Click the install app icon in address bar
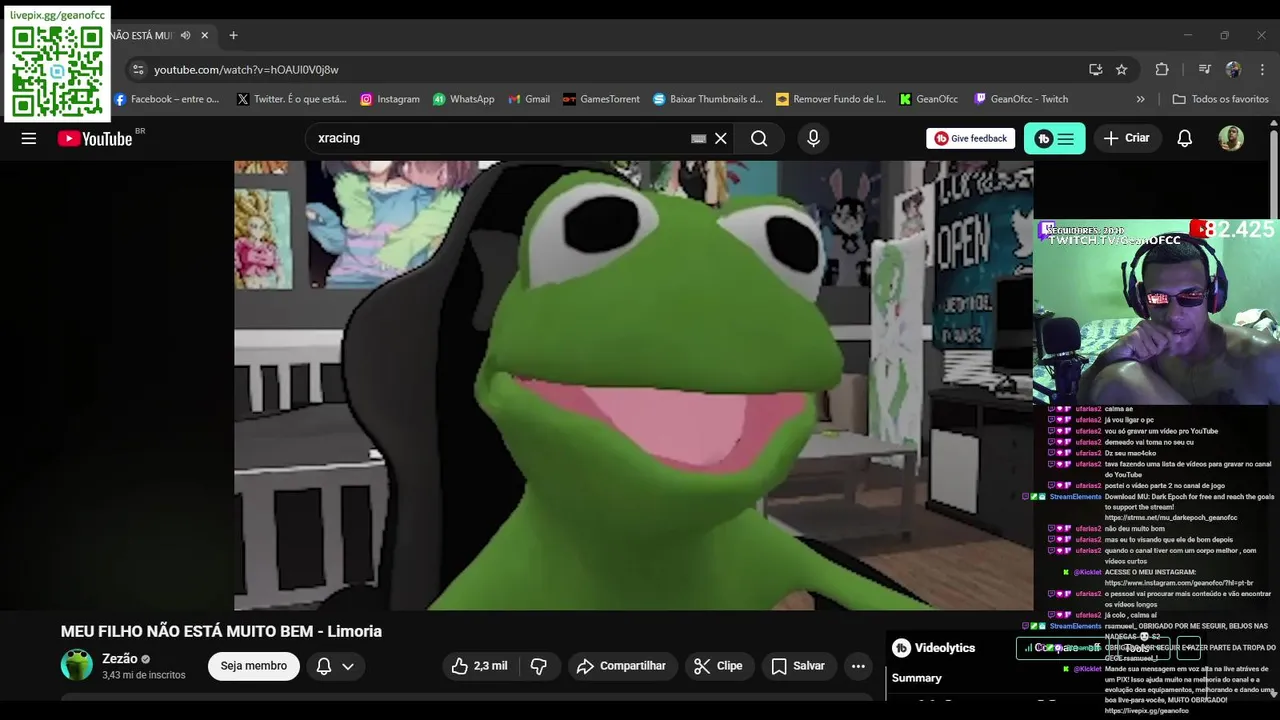Viewport: 1280px width, 720px height. [1095, 70]
